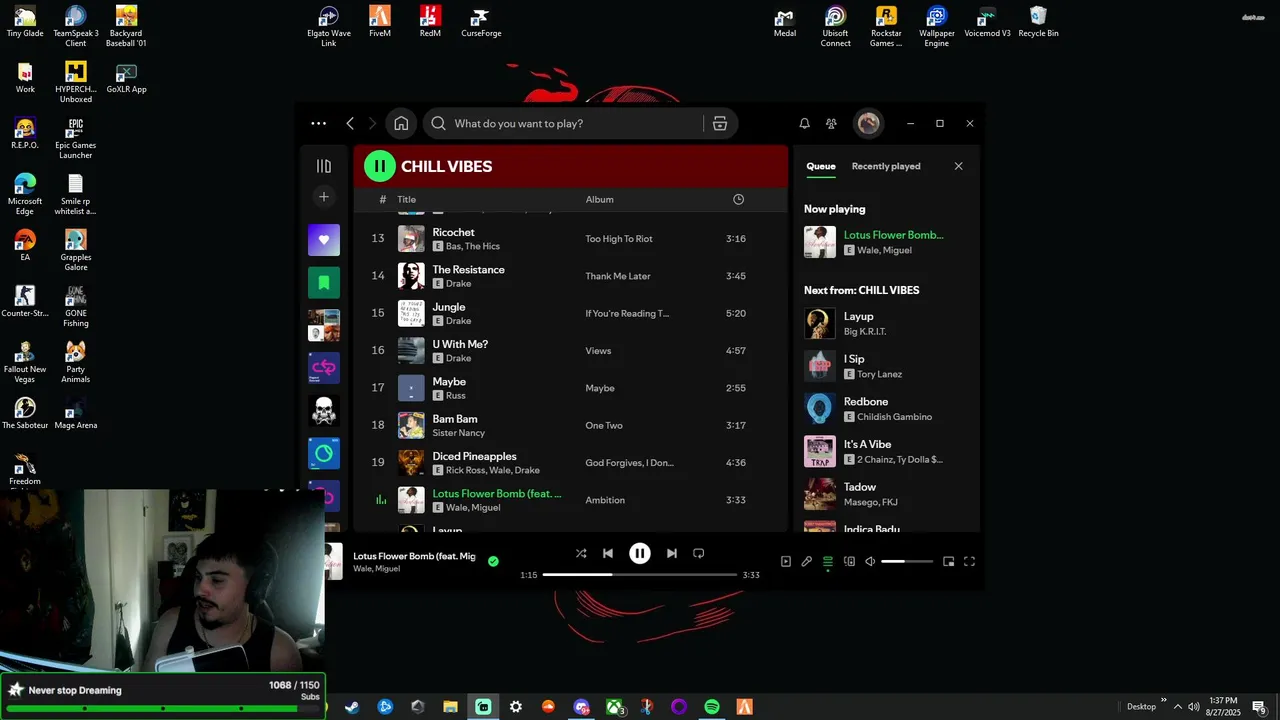Select the track Maybe by Russ
Screen dimensions: 1280x720
tap(449, 382)
